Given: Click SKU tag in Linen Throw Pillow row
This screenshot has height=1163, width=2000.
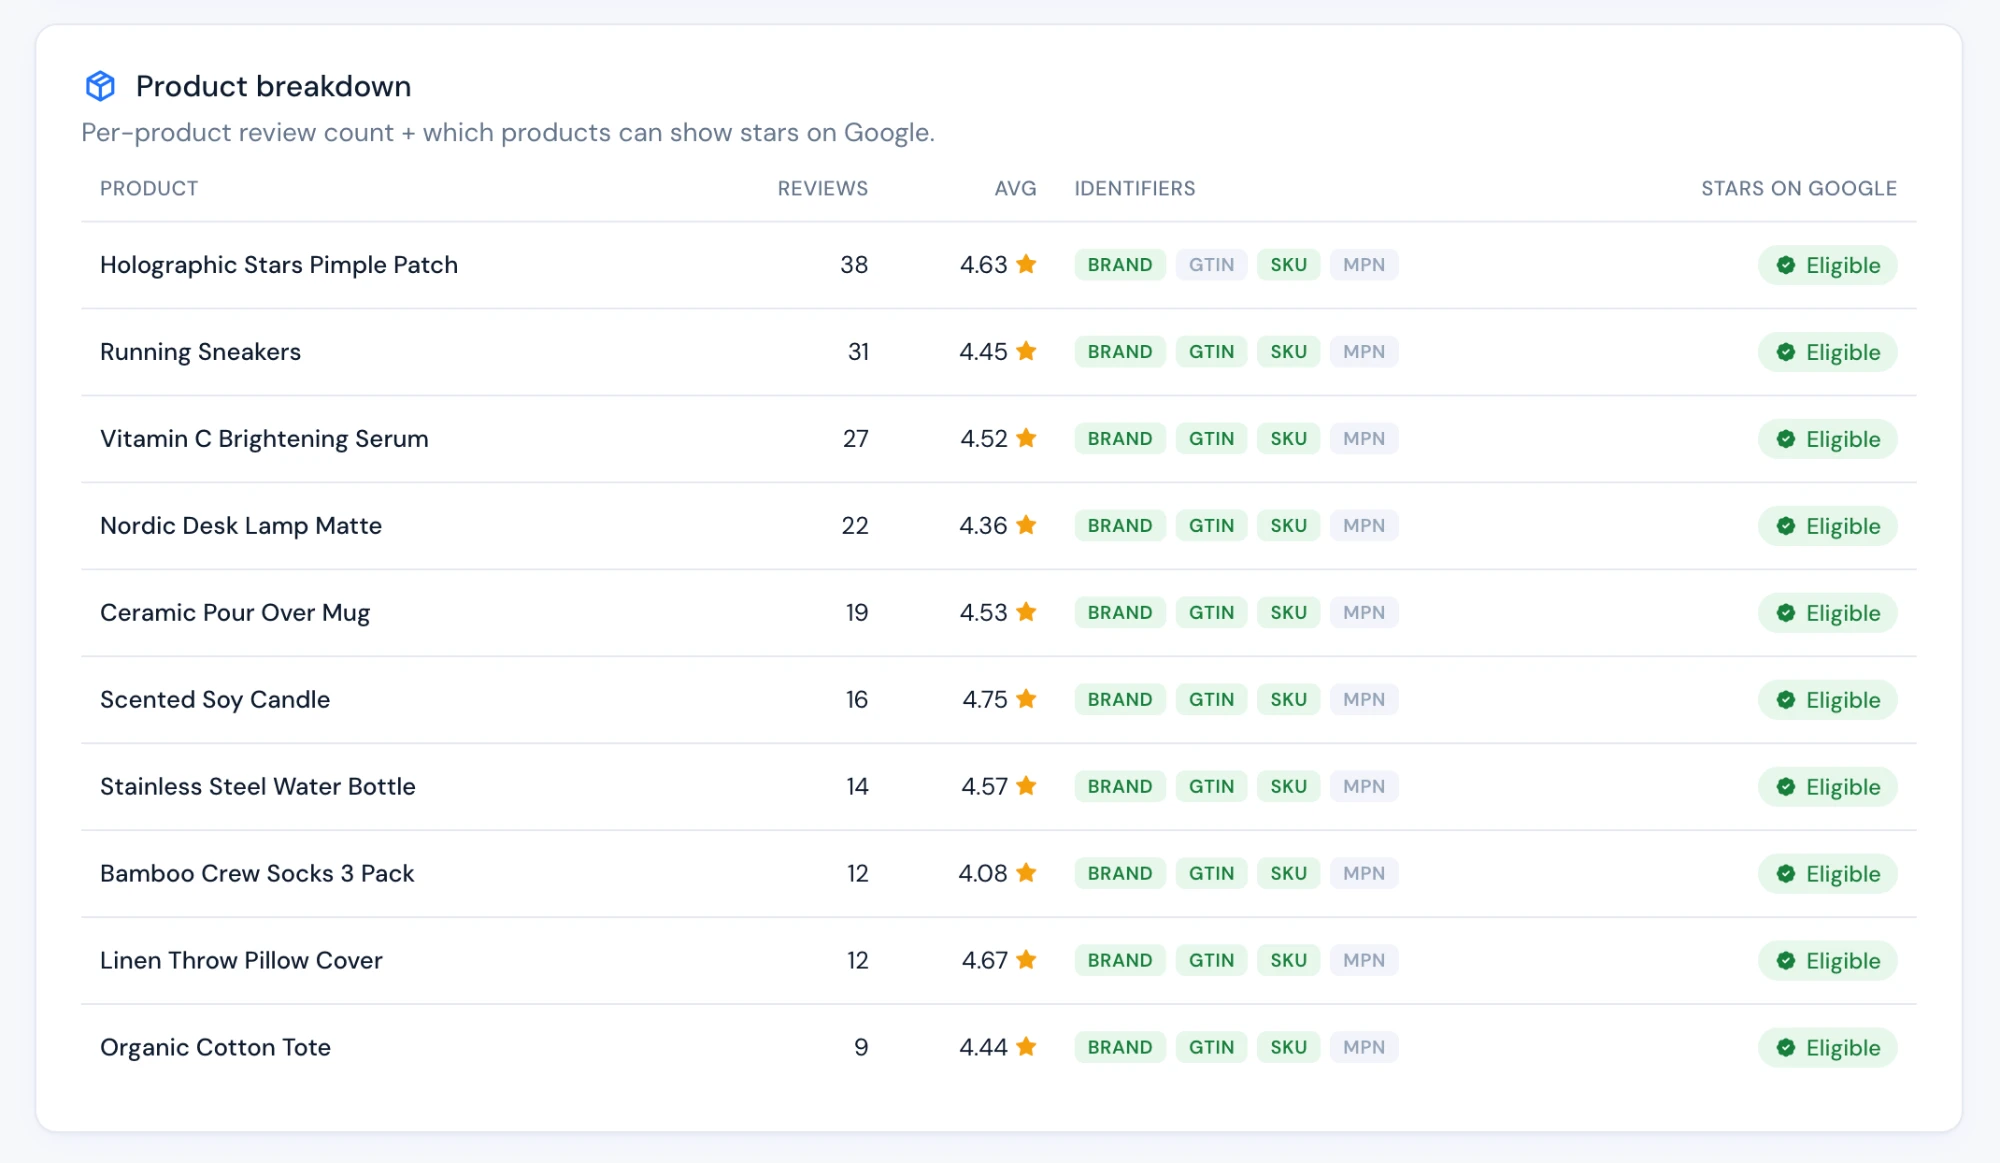Looking at the screenshot, I should click(x=1288, y=961).
